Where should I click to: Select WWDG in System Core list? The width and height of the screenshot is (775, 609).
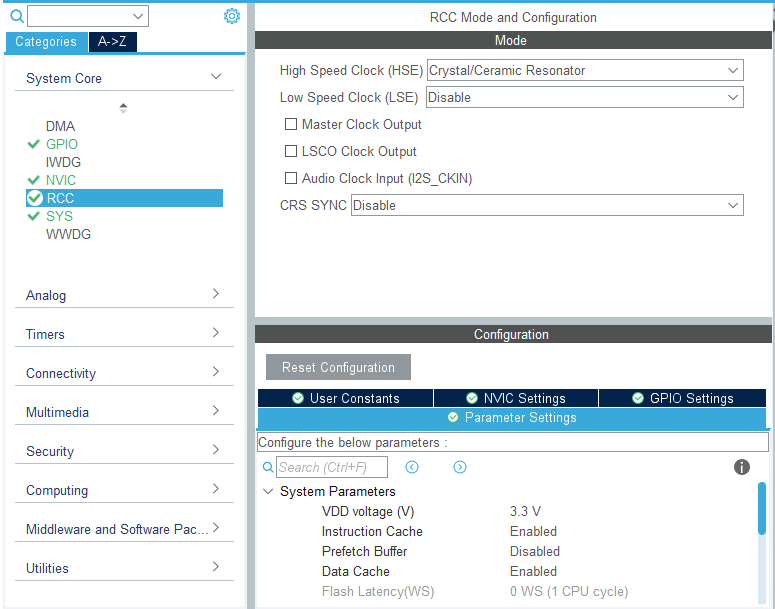(68, 234)
